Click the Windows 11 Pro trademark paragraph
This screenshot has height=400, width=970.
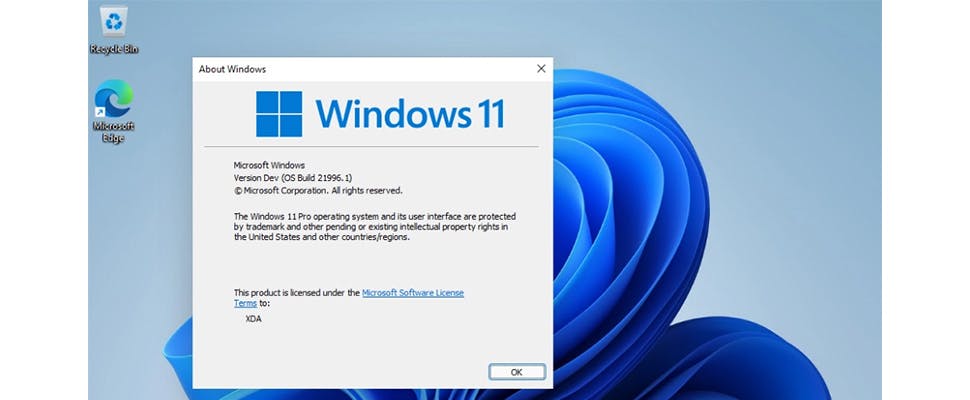[375, 226]
